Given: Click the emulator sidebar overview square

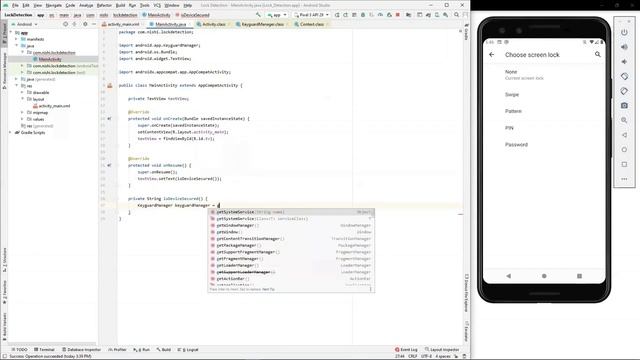Looking at the screenshot, I should (624, 164).
